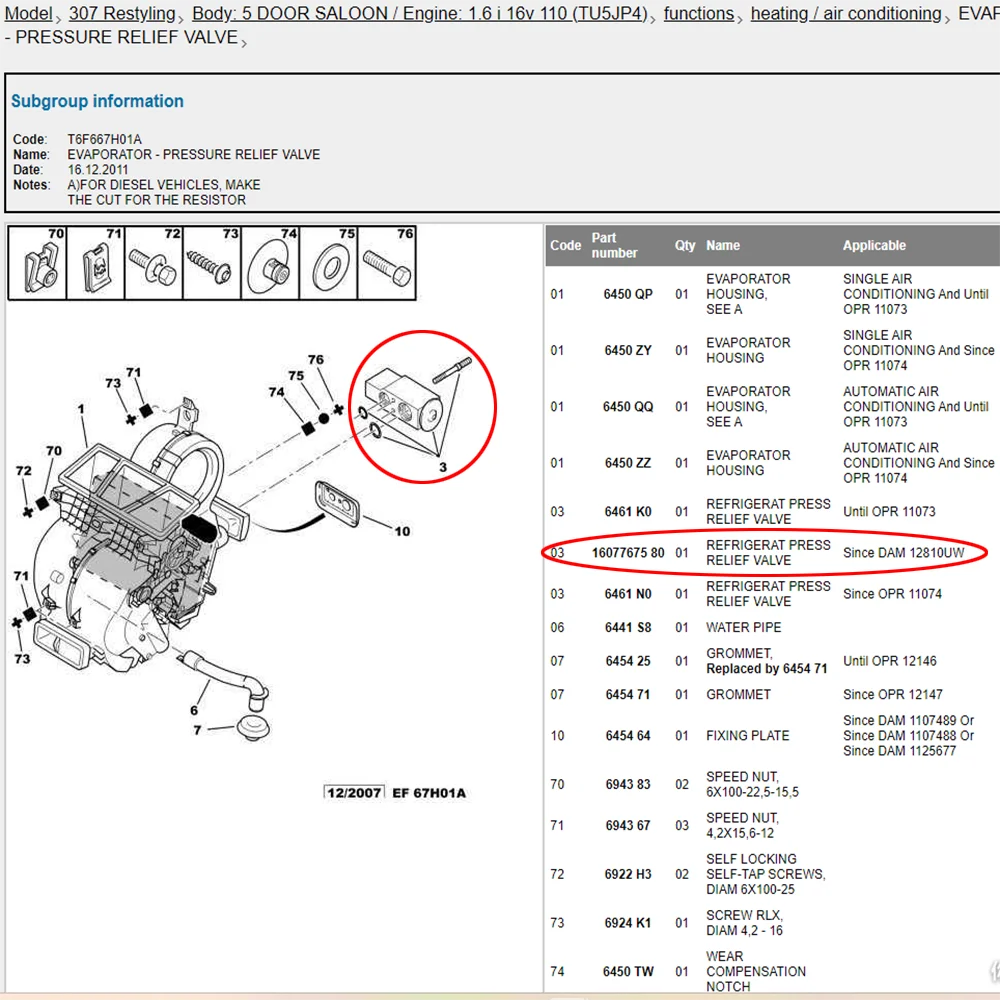The image size is (1000, 1000).
Task: Select thumbnail 76 bolt
Action: (386, 263)
